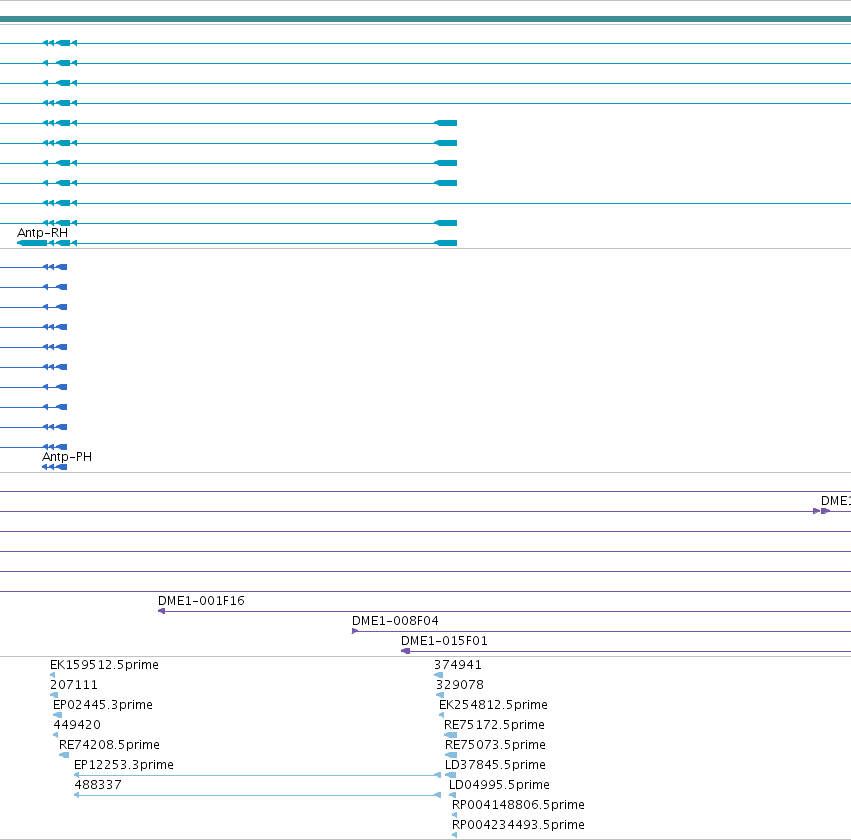Select RE75172.5prime EST label

(494, 725)
